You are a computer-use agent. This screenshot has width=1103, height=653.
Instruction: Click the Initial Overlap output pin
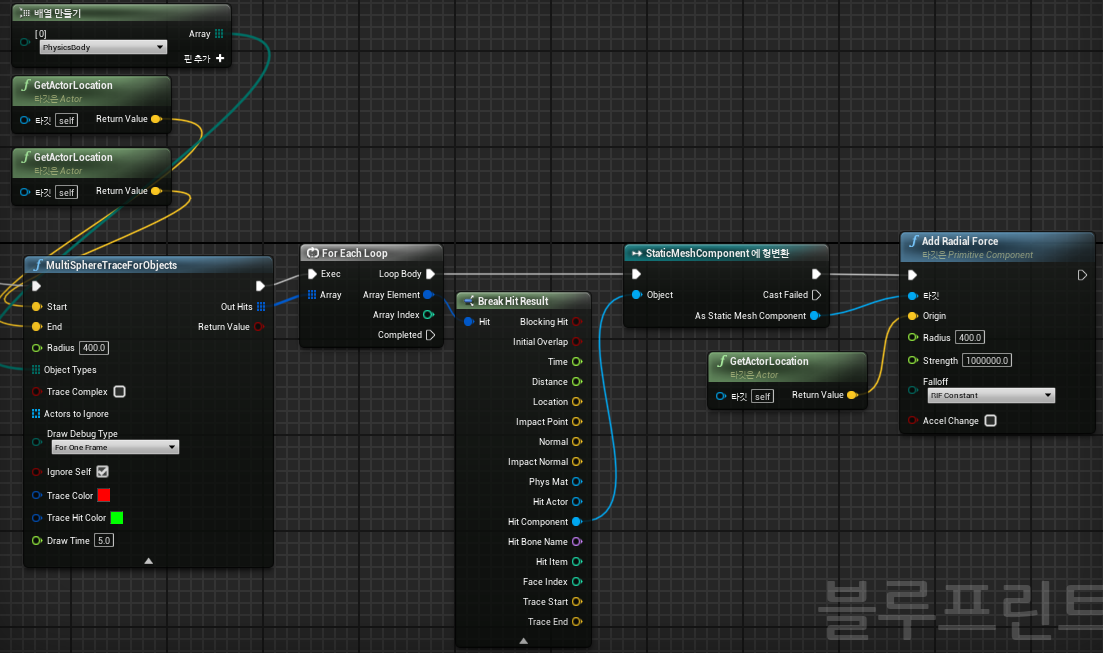577,341
